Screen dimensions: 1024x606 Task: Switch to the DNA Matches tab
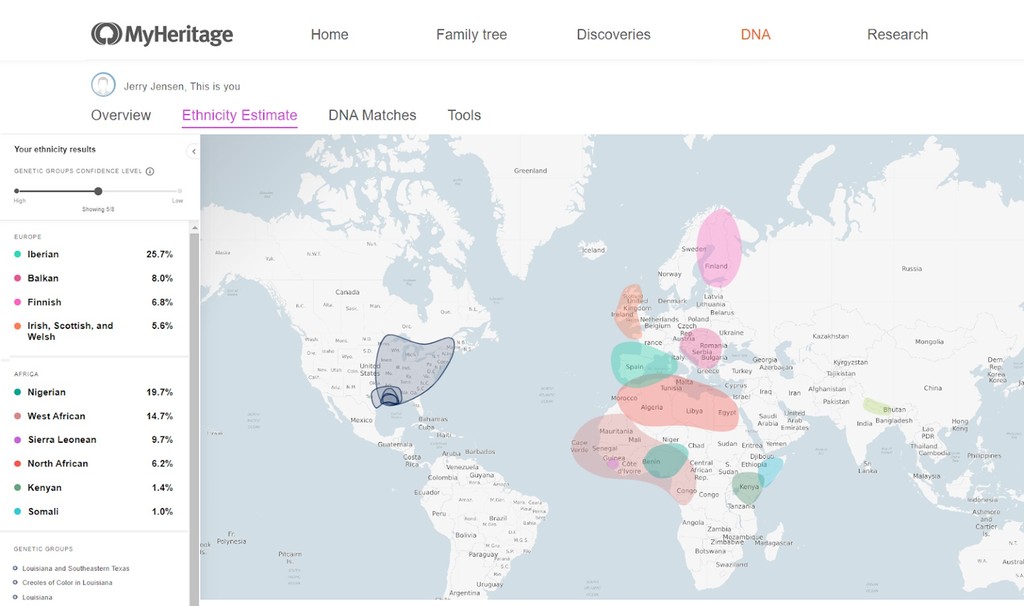[371, 115]
